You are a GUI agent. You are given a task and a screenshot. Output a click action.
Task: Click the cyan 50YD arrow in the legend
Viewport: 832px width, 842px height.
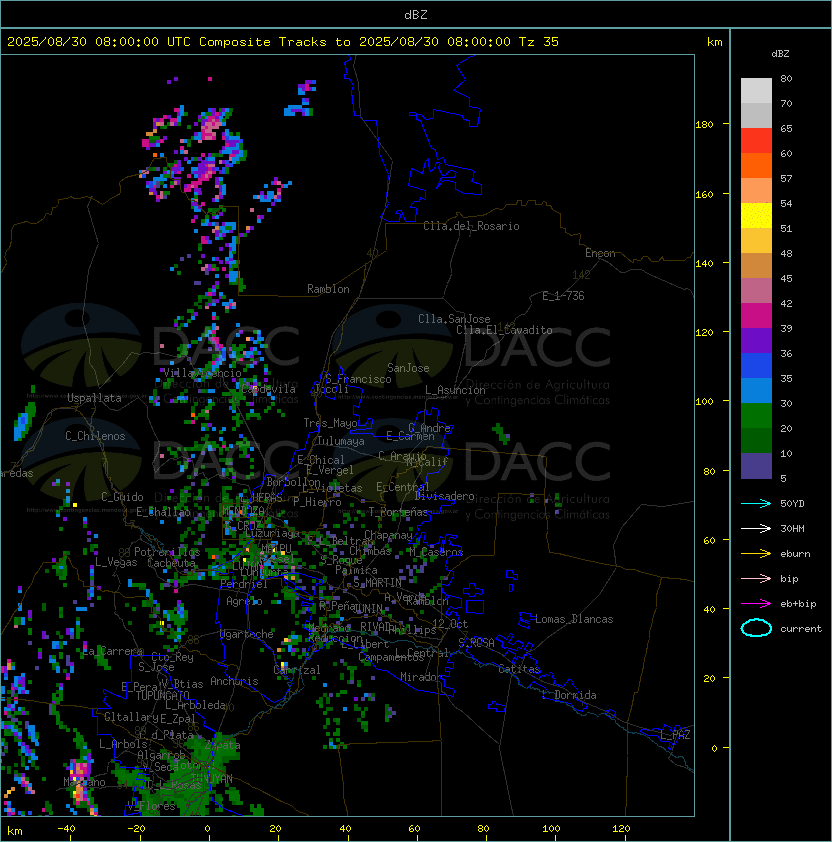[756, 504]
